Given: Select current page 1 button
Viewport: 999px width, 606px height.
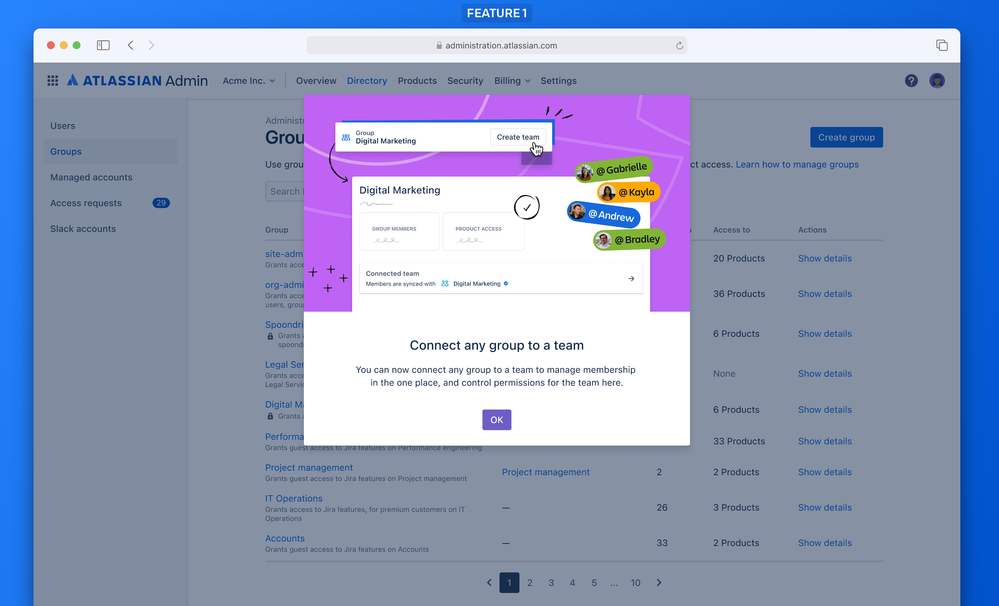Looking at the screenshot, I should (x=509, y=582).
